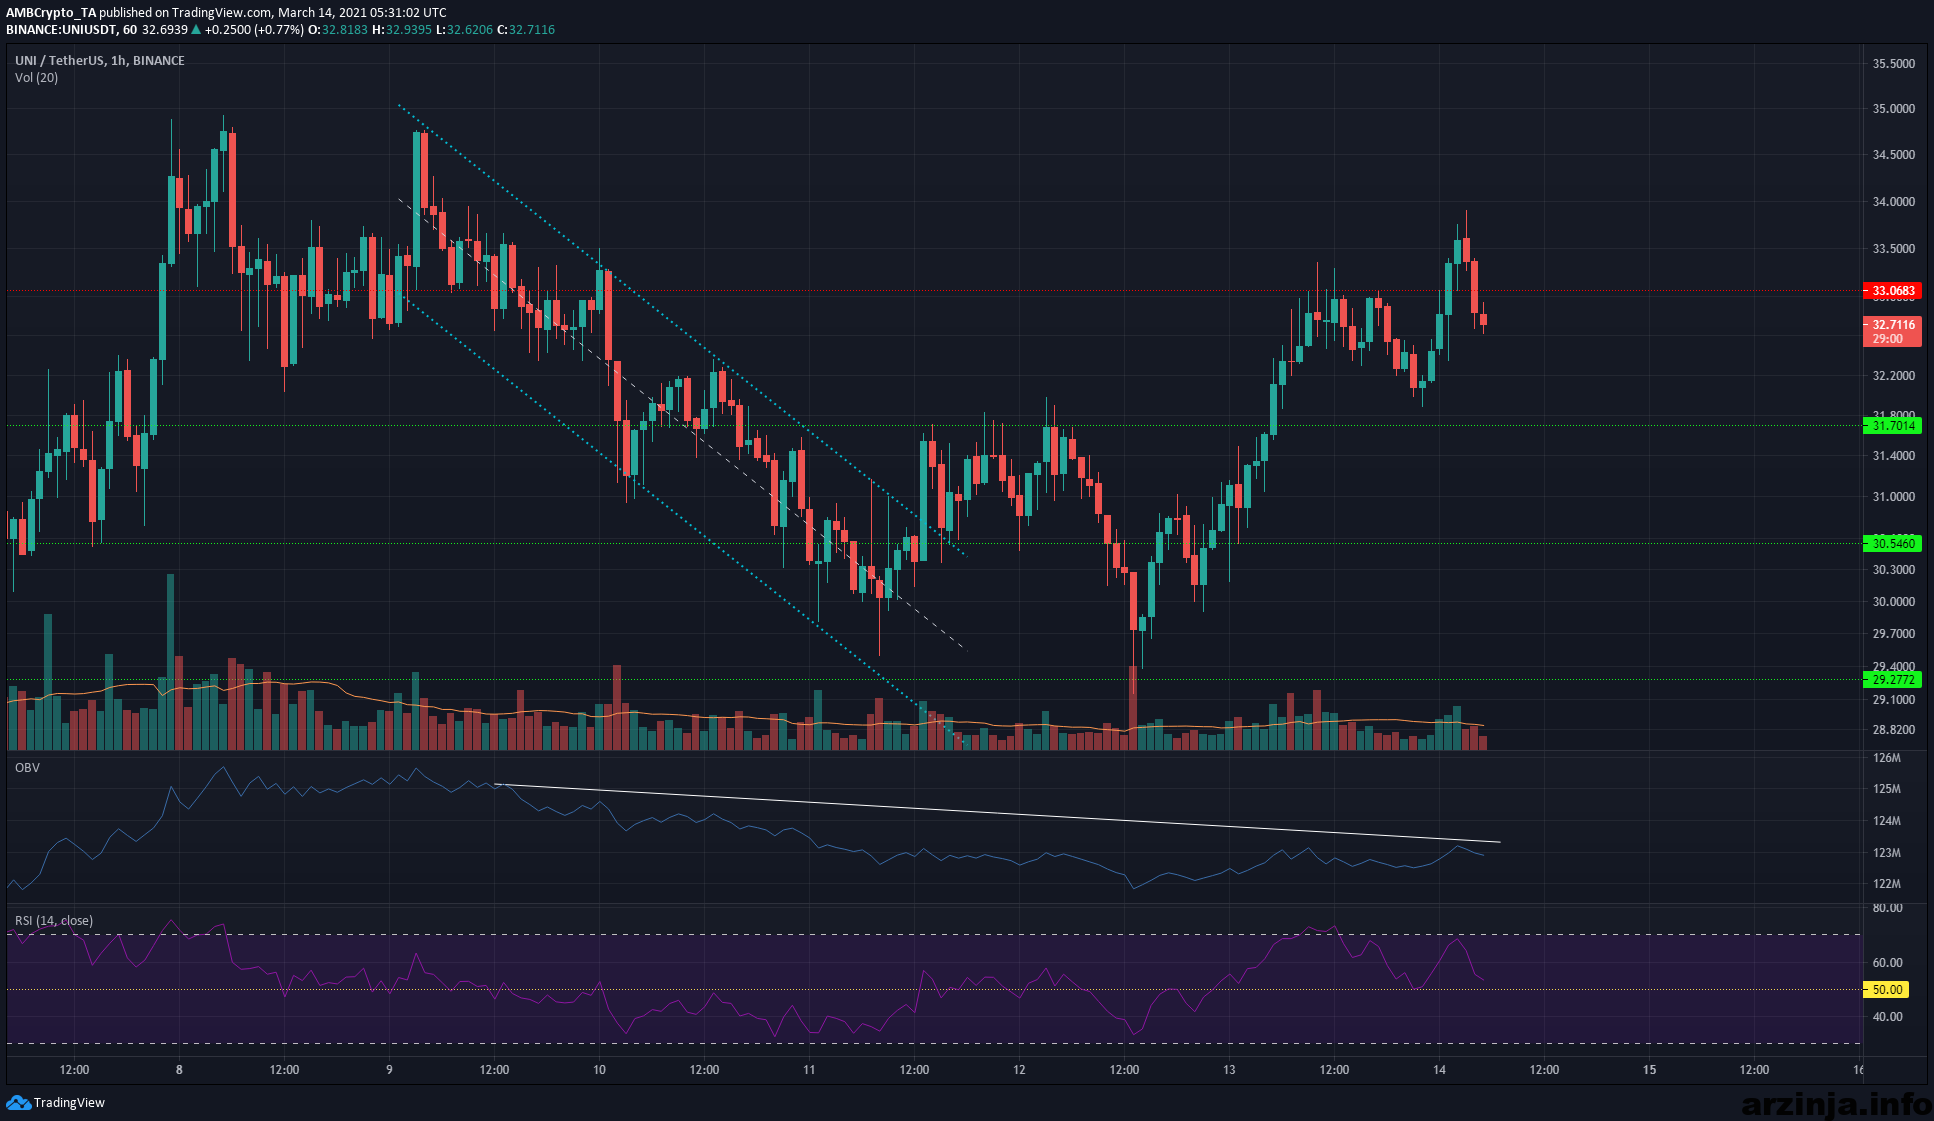
Task: Click the 32.2000 price axis tick
Action: [1893, 375]
